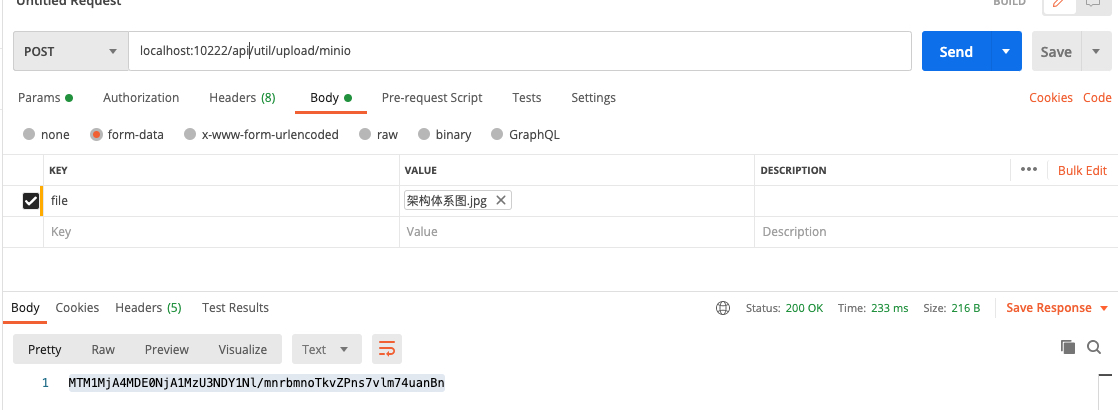1118x410 pixels.
Task: Open the column options ellipsis menu
Action: 1028,170
